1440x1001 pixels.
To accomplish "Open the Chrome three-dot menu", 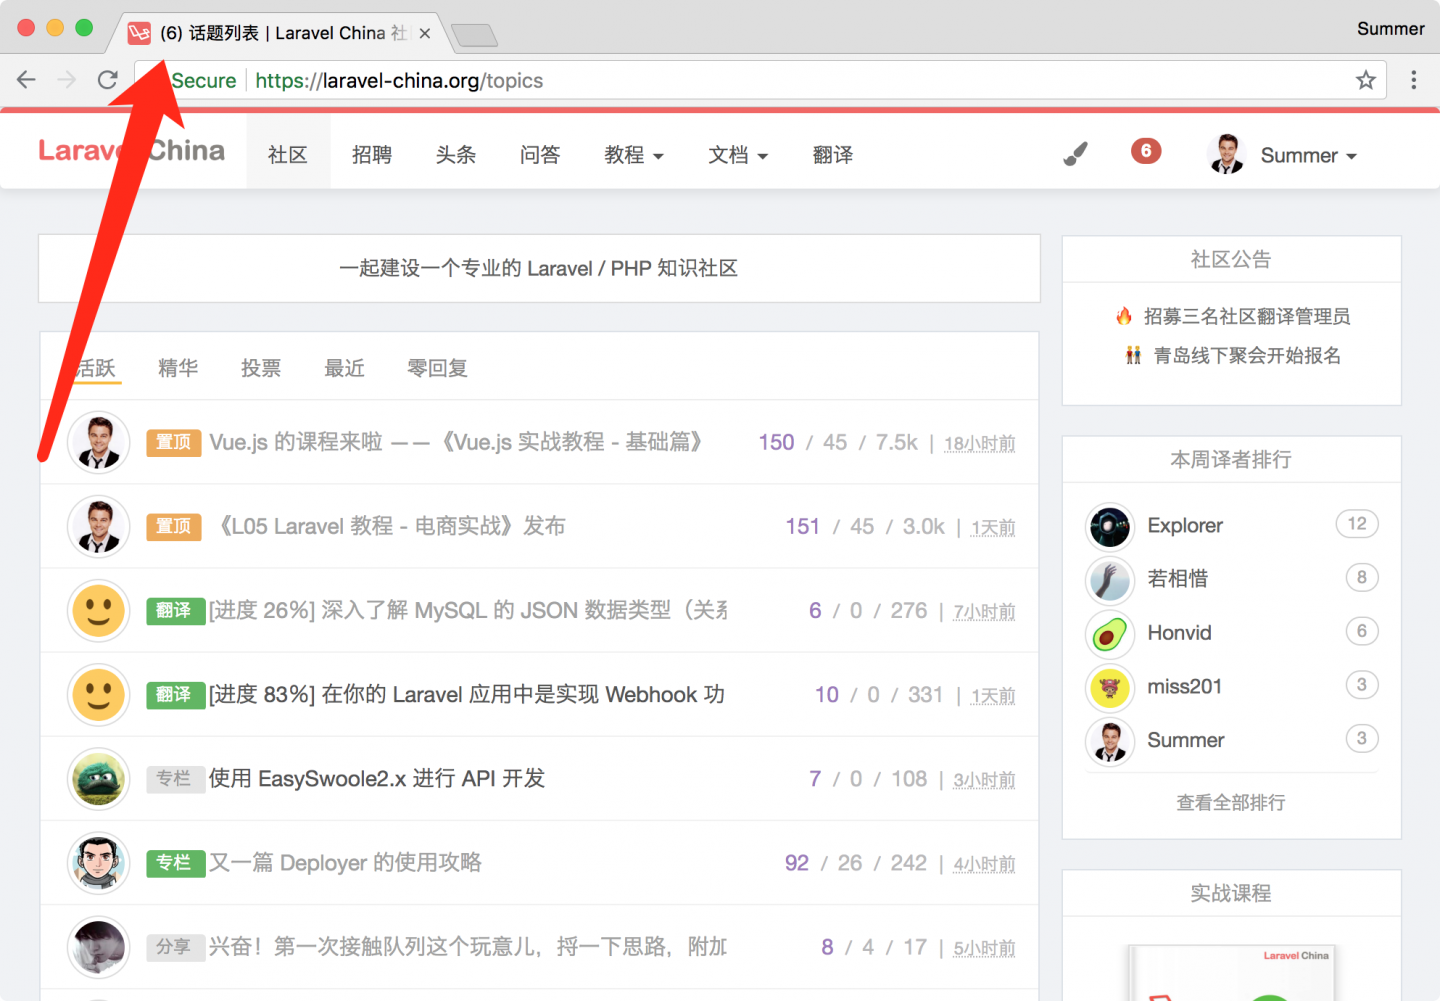I will pyautogui.click(x=1414, y=80).
